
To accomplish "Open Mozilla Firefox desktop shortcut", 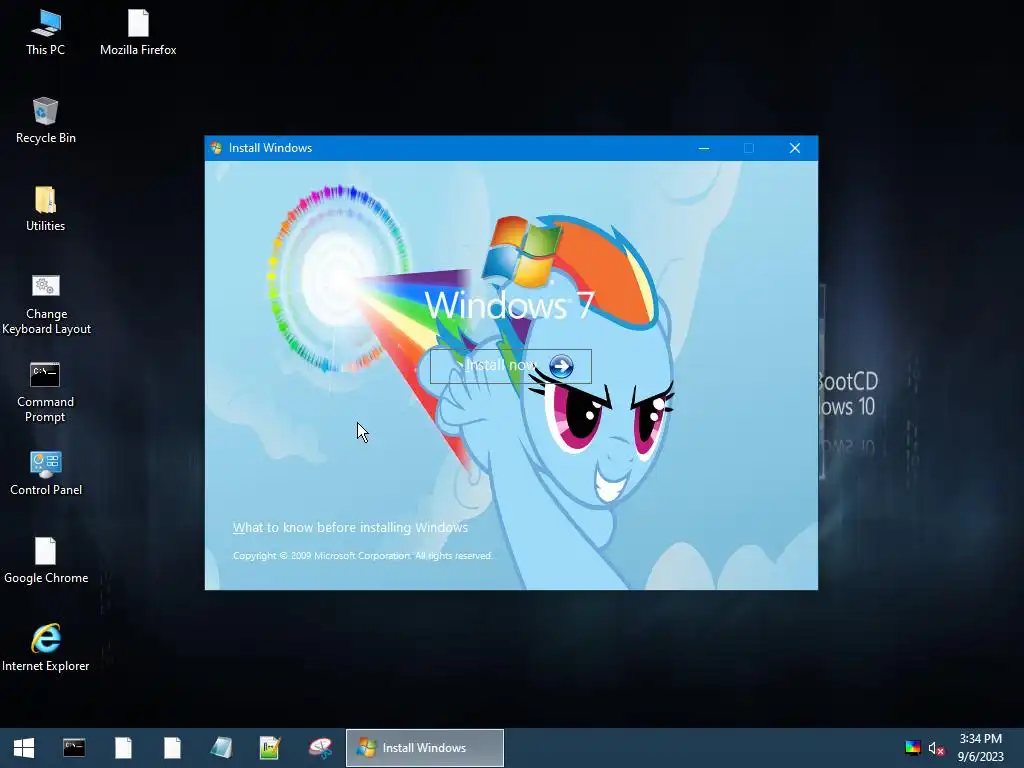I will coord(138,33).
